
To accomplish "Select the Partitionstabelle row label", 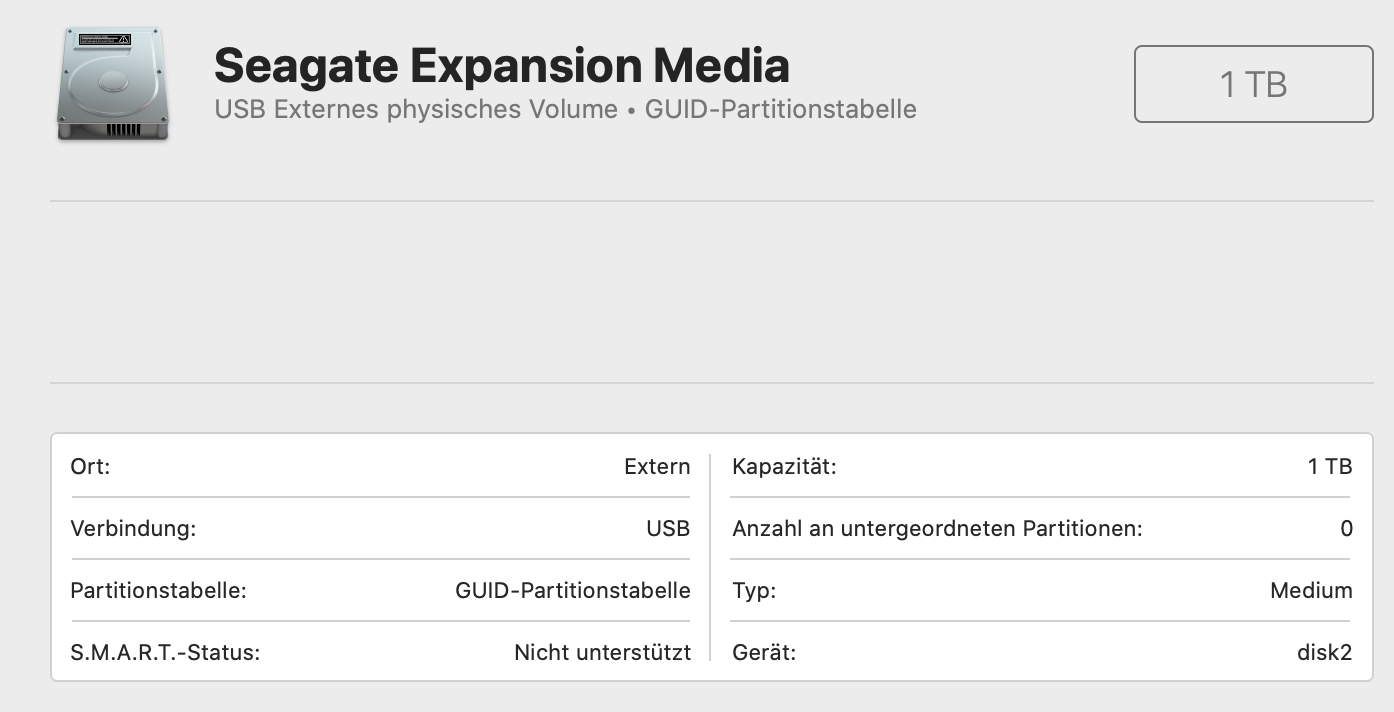I will coord(158,591).
